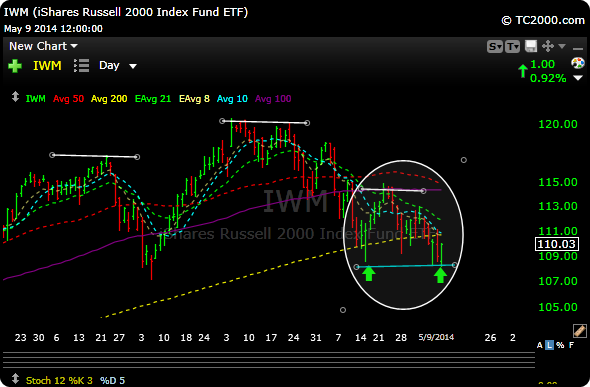Click the 110.03 current price box
This screenshot has width=590, height=387.
point(557,244)
